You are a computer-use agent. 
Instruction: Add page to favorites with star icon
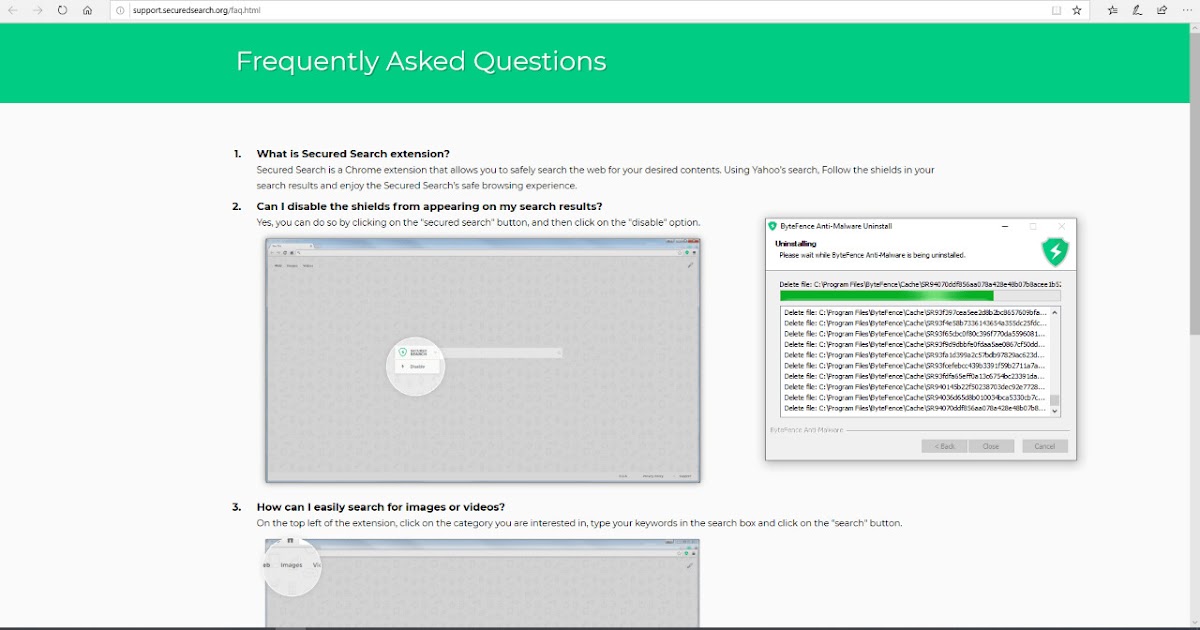1077,10
